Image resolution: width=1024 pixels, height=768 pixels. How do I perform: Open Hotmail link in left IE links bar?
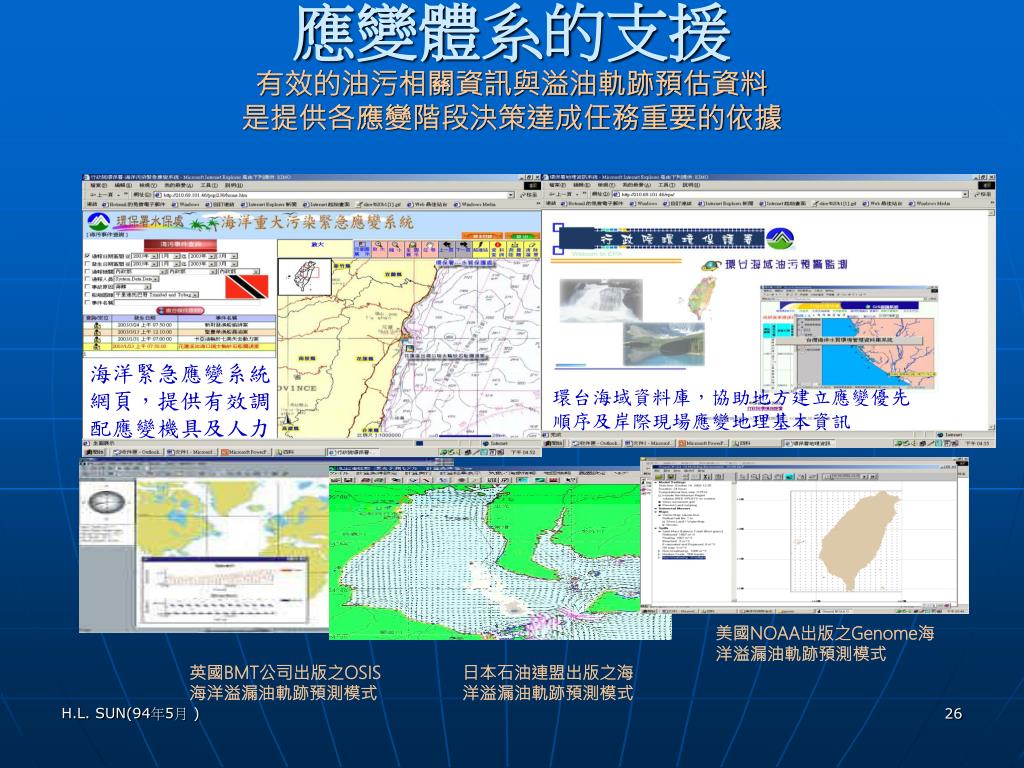coord(133,204)
